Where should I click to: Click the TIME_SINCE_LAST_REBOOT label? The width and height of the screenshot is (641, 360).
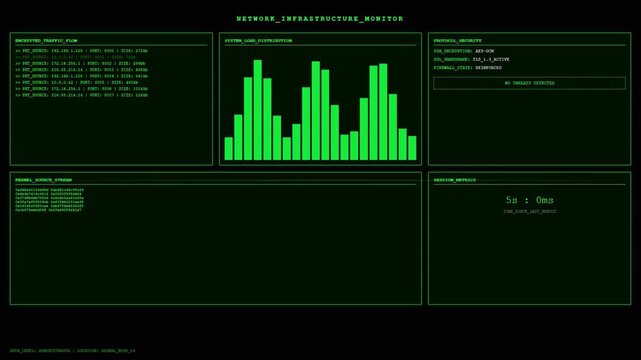529,212
